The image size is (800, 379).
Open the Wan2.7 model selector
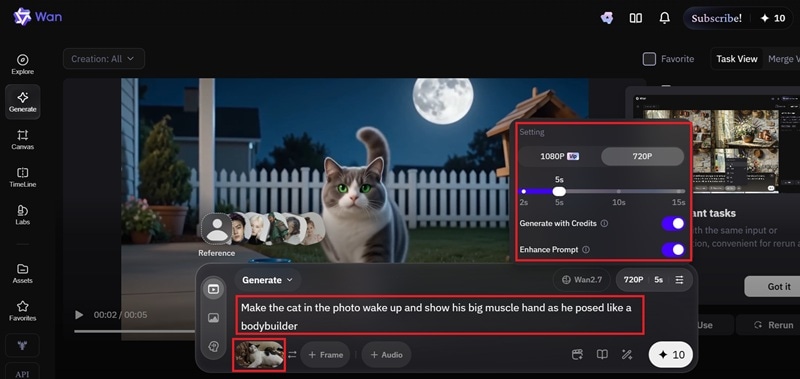[582, 280]
